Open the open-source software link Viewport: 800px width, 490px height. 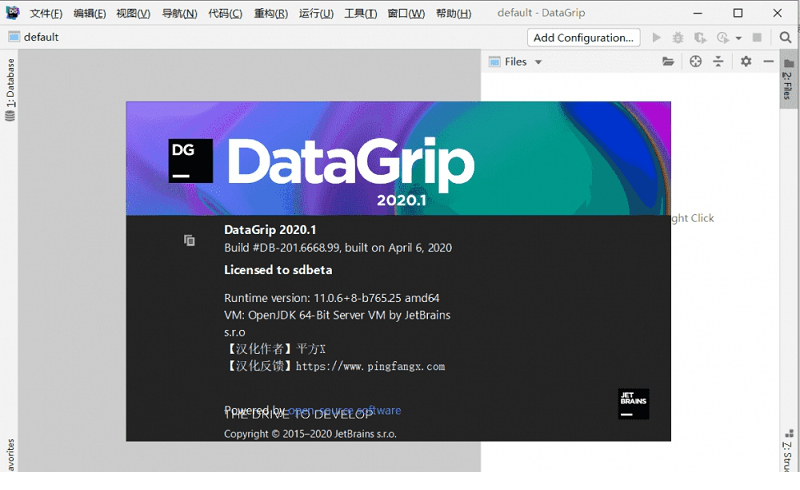(344, 410)
